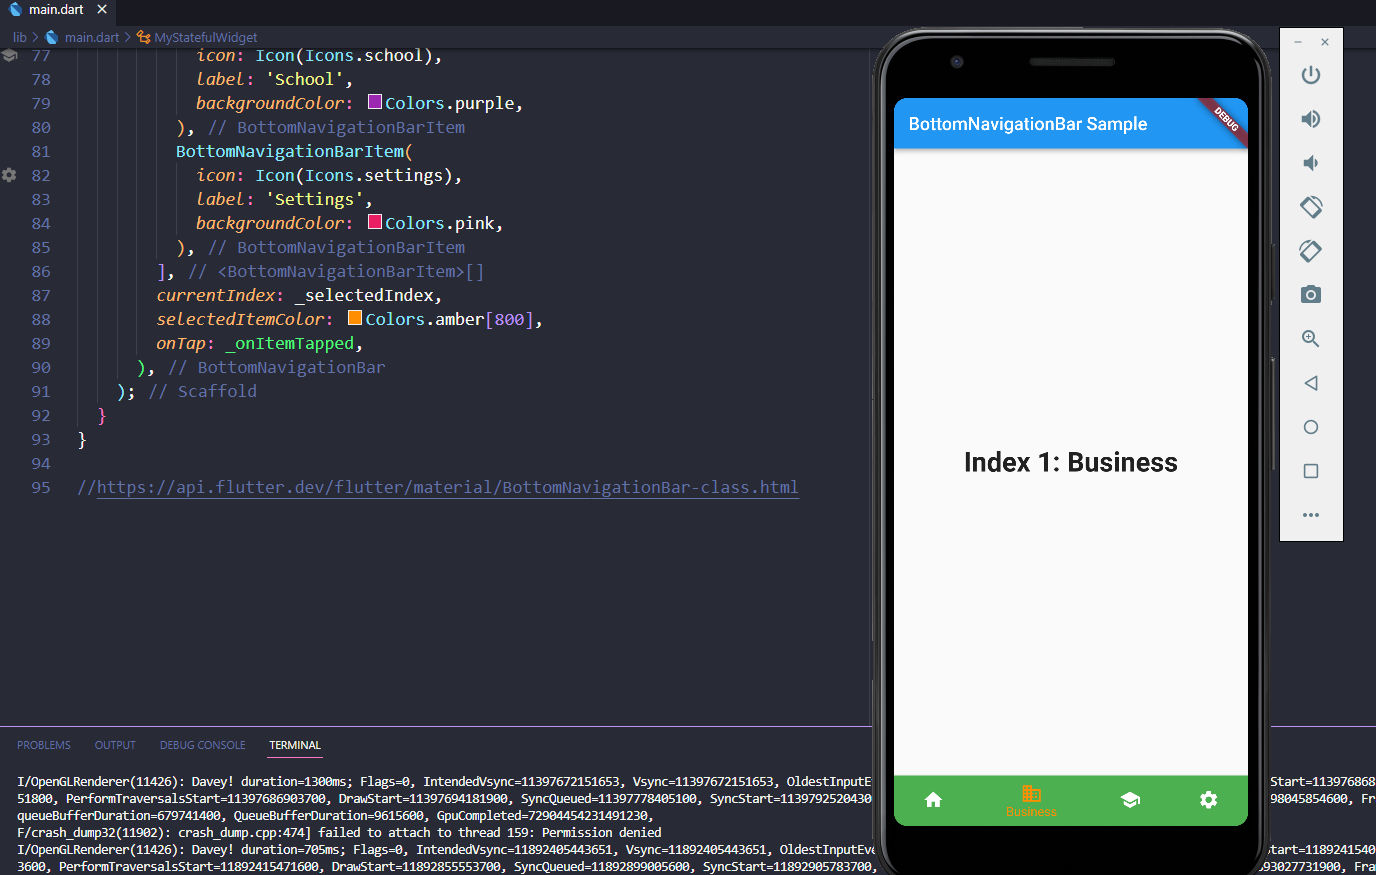Image resolution: width=1376 pixels, height=875 pixels.
Task: Close the main.dart editor tab
Action: [102, 9]
